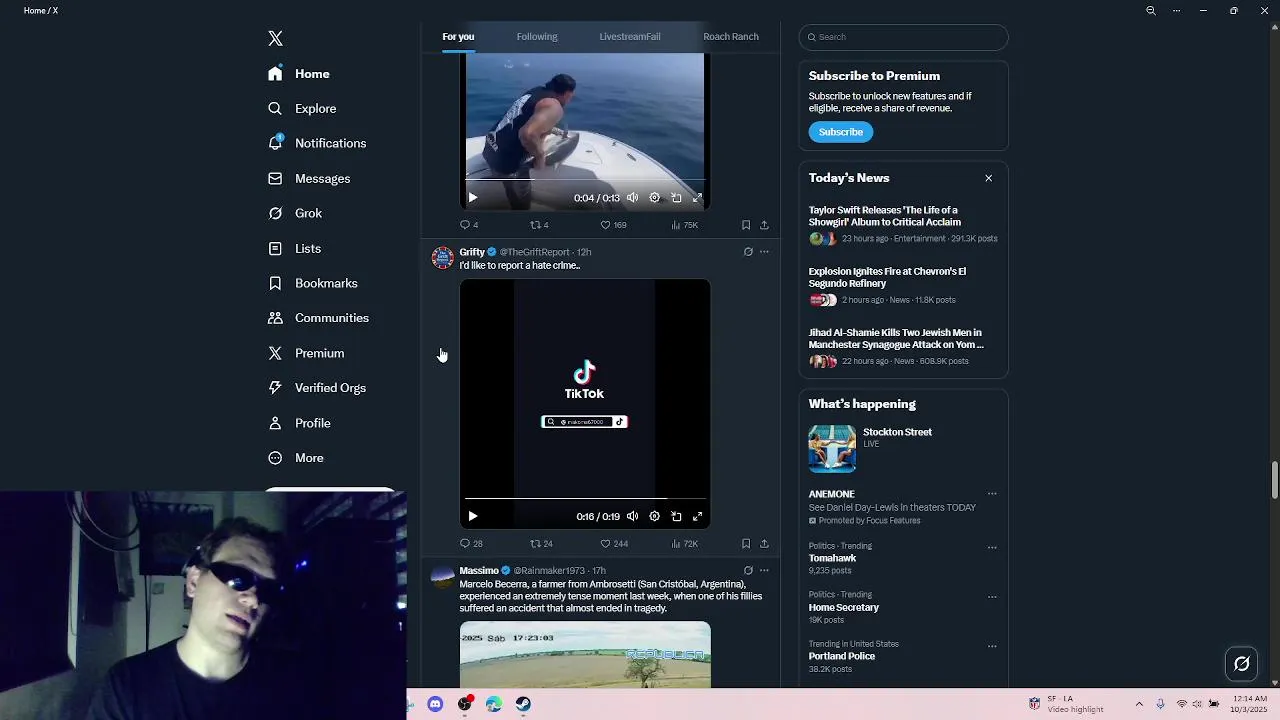The width and height of the screenshot is (1280, 720).
Task: Open Chevron El Segundo Refinery news
Action: pyautogui.click(x=903, y=286)
